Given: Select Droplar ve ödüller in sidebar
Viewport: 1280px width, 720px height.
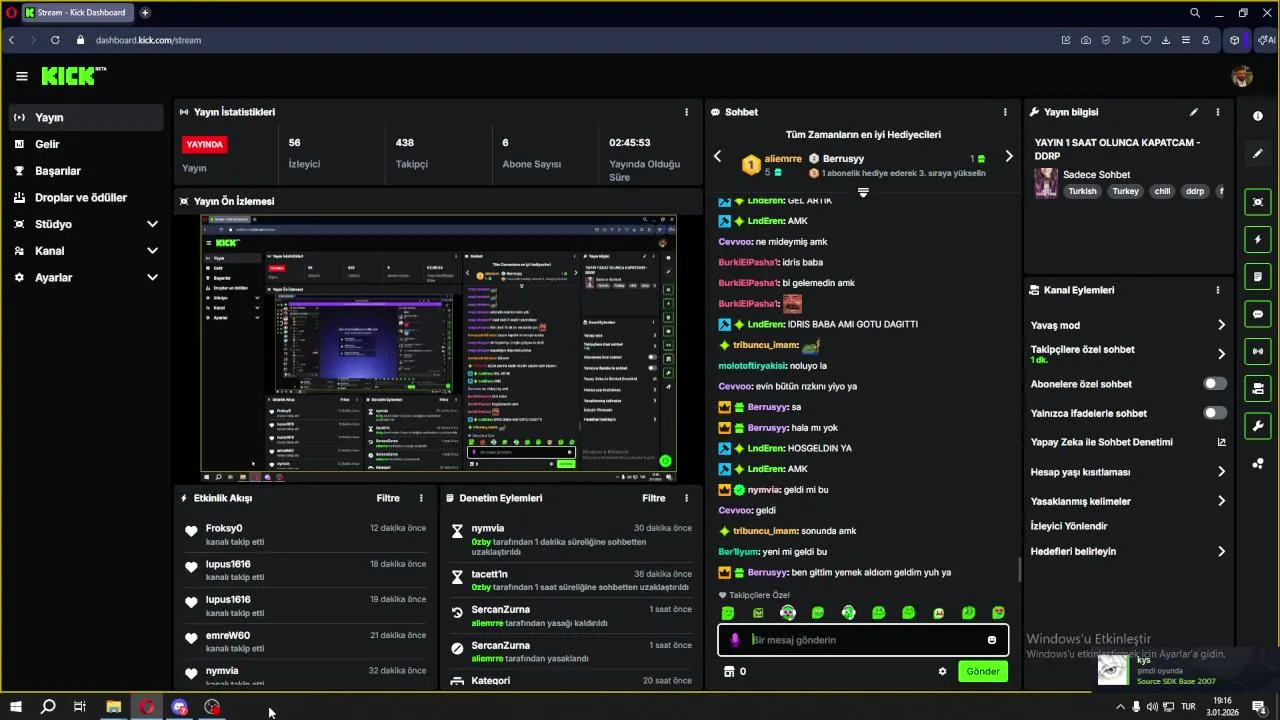Looking at the screenshot, I should 87,198.
